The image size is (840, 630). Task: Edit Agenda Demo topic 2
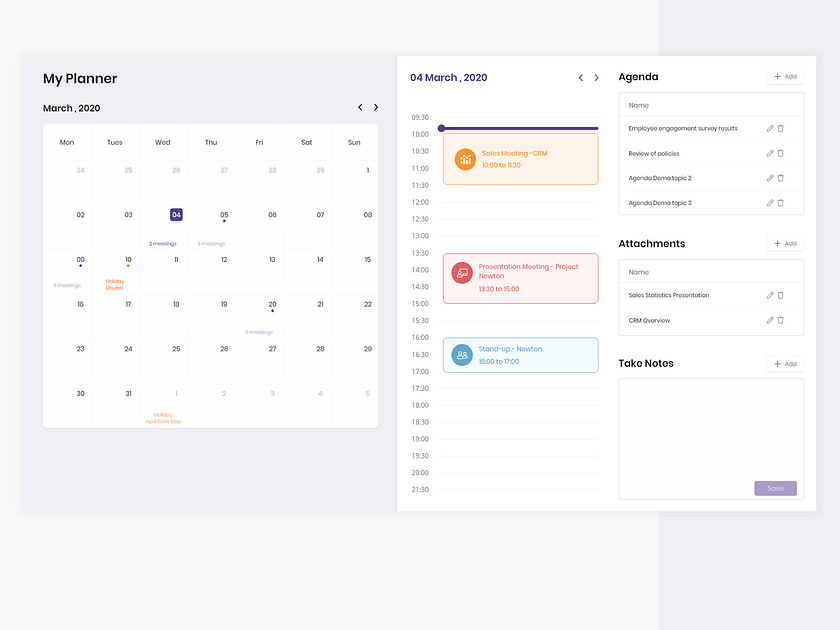coord(770,177)
